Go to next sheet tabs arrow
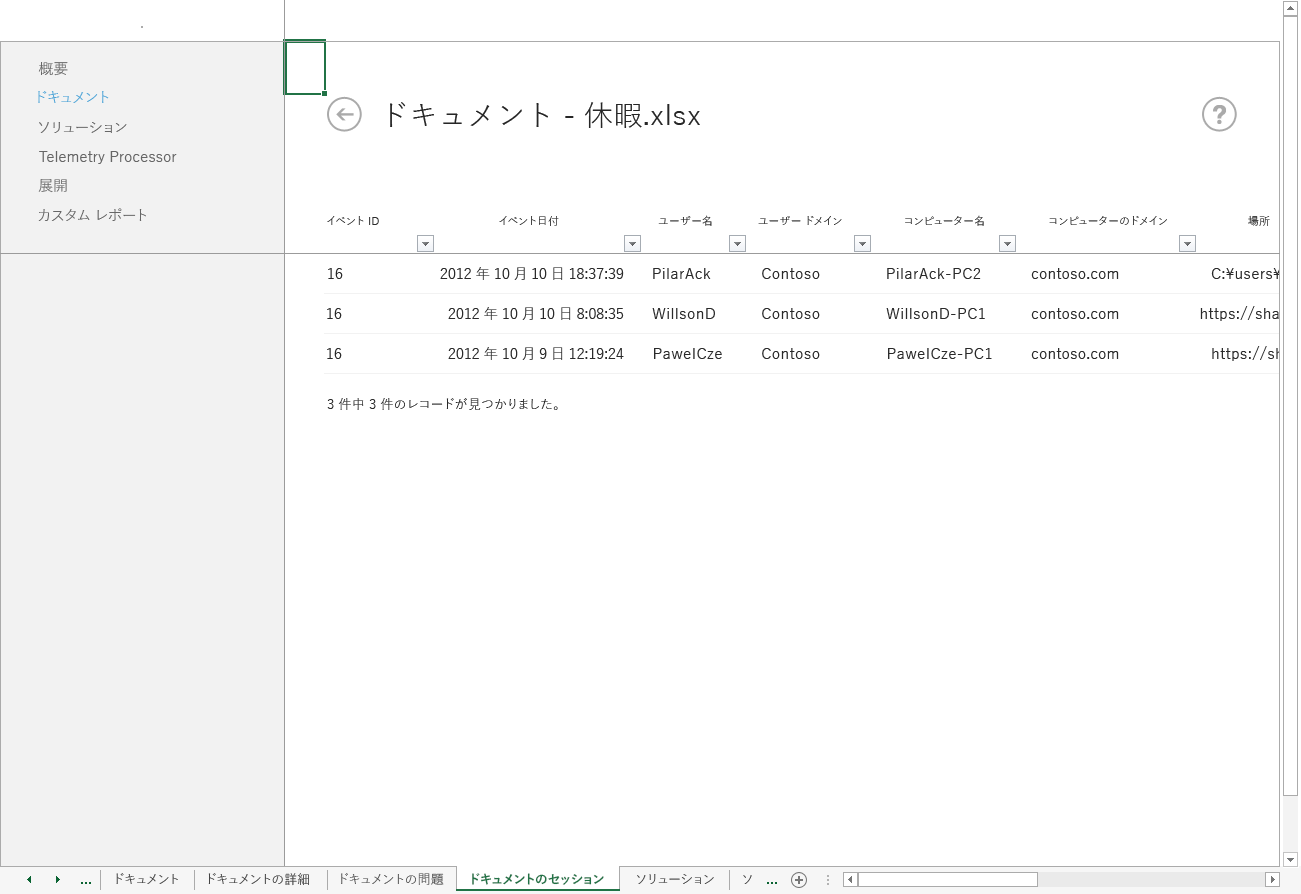1301x894 pixels. tap(58, 880)
